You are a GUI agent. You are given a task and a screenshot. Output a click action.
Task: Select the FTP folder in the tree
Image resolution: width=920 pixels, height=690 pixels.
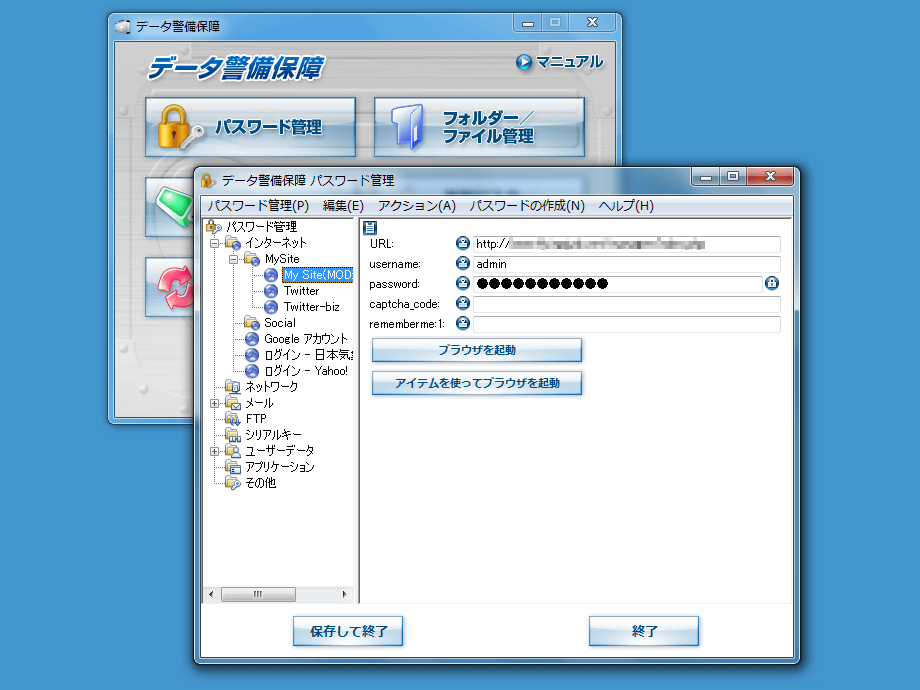click(256, 419)
